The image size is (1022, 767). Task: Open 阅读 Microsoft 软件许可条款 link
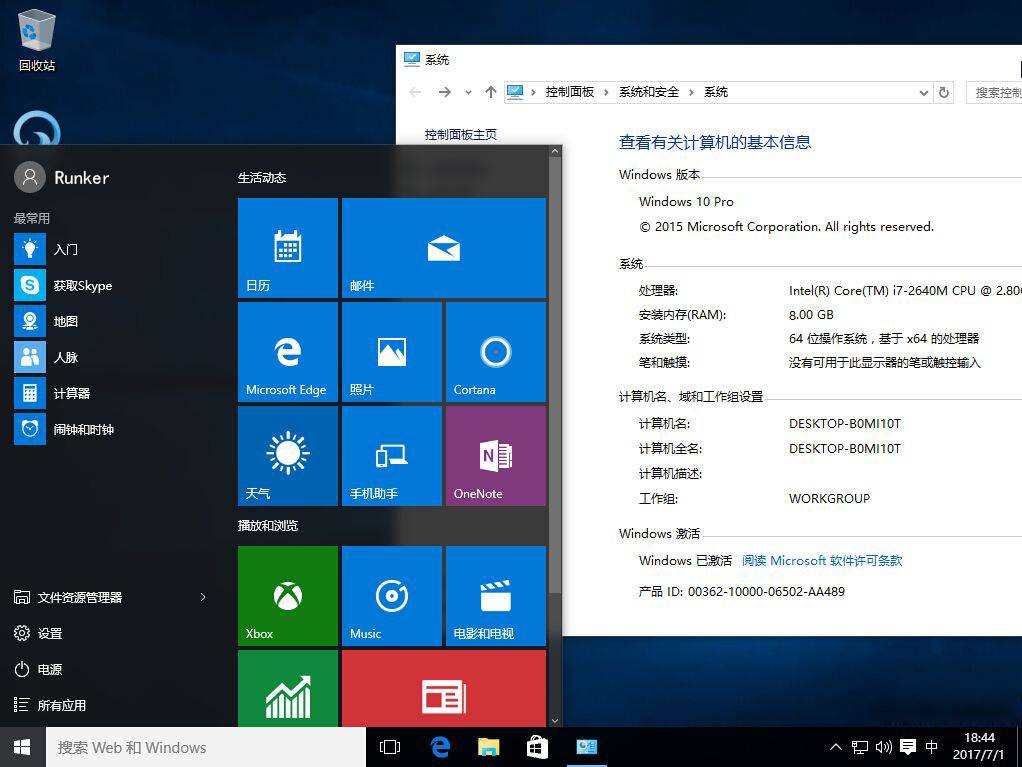[822, 560]
